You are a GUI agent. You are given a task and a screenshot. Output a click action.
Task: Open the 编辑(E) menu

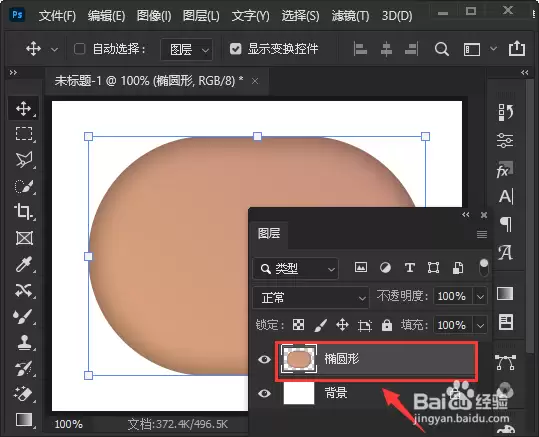click(106, 15)
